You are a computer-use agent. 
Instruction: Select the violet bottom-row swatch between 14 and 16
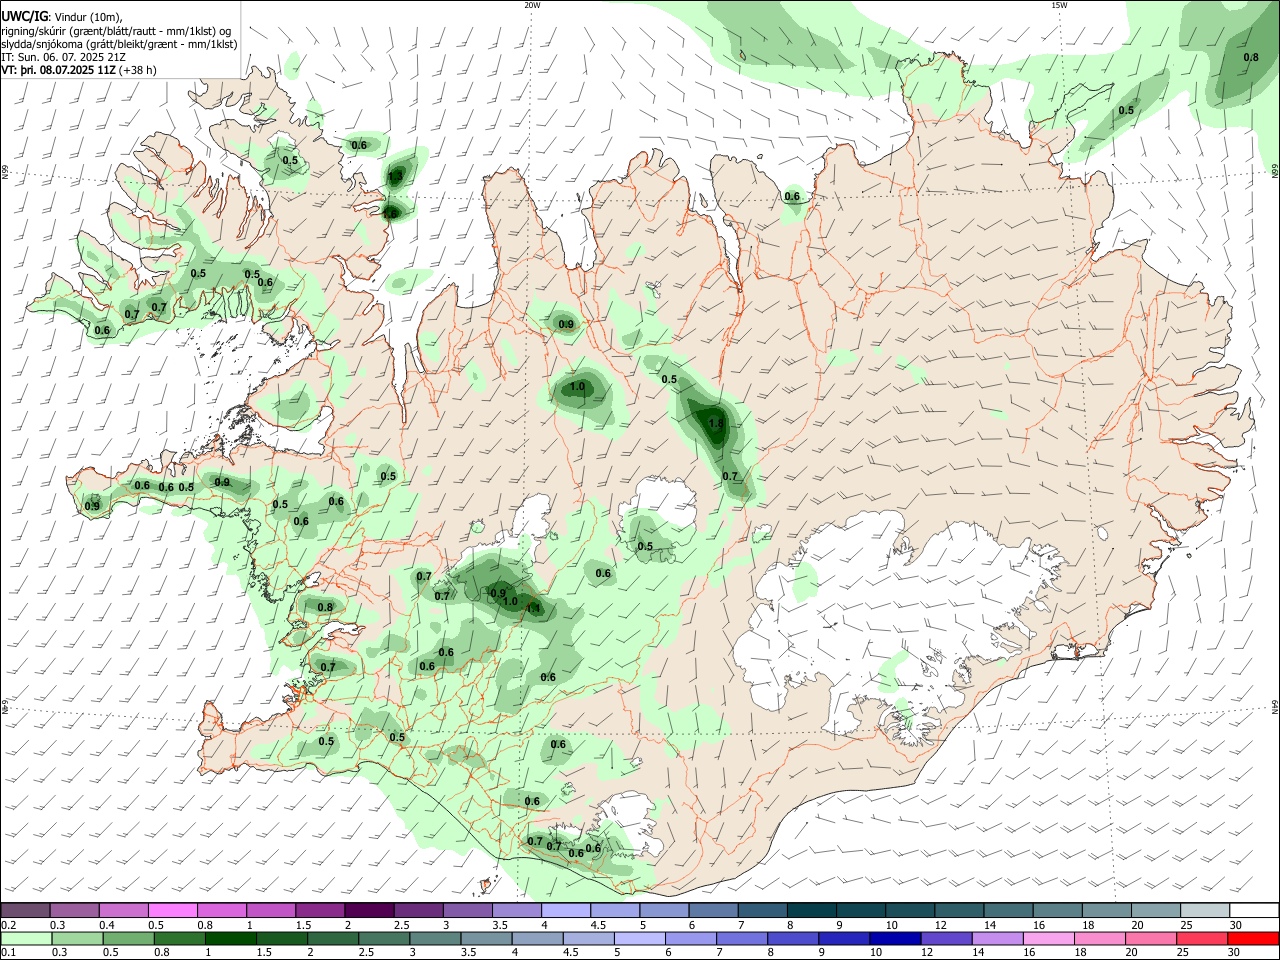click(998, 939)
